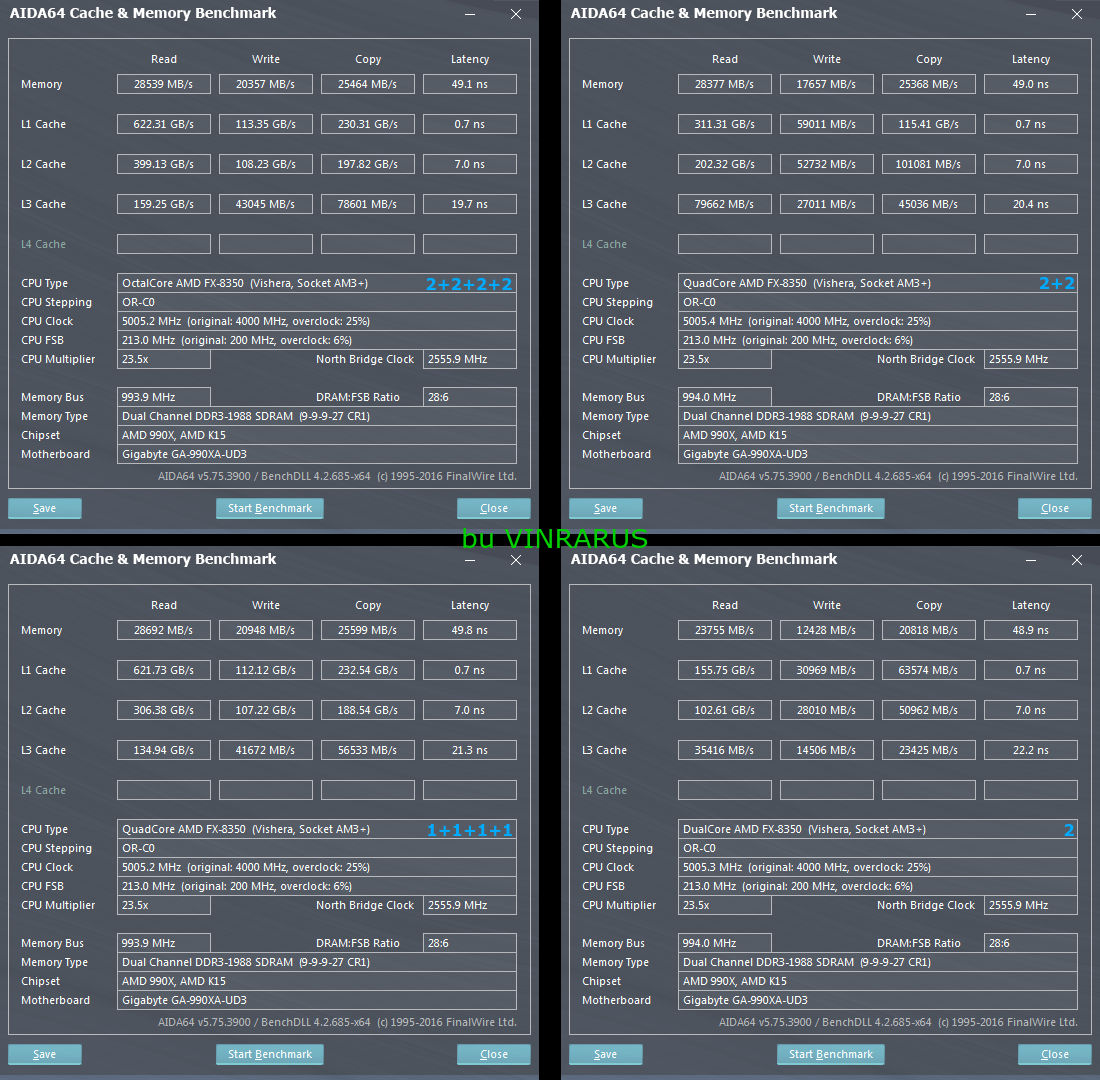Screen dimensions: 1100x1080
Task: Click the DualCore AMD FX-8350 CPU Type field
Action: [x=878, y=829]
